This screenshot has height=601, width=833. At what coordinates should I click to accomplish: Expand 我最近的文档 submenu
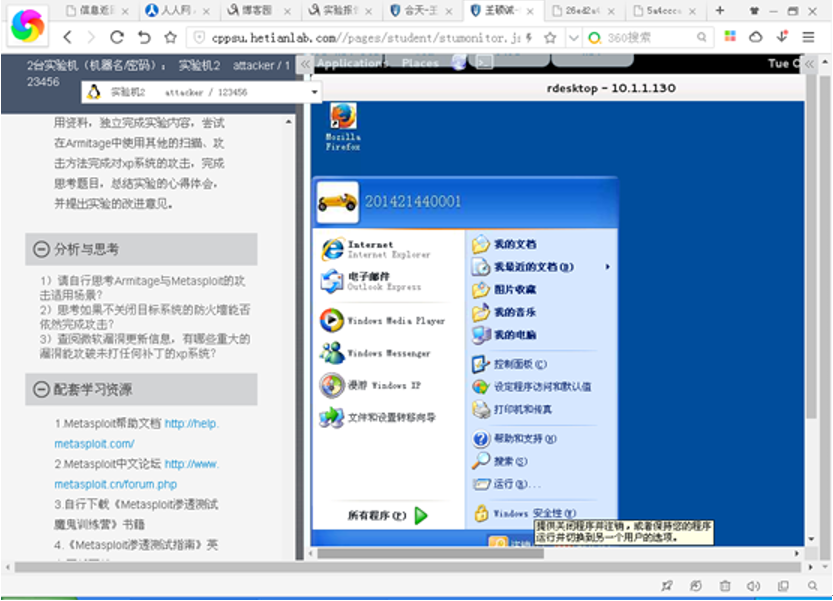point(541,267)
